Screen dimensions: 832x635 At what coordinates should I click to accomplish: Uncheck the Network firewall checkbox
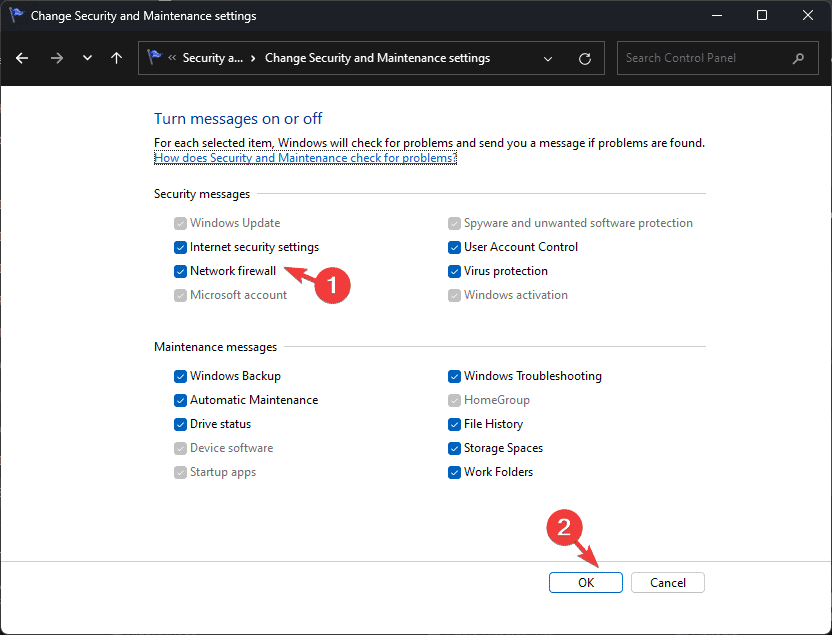click(180, 271)
